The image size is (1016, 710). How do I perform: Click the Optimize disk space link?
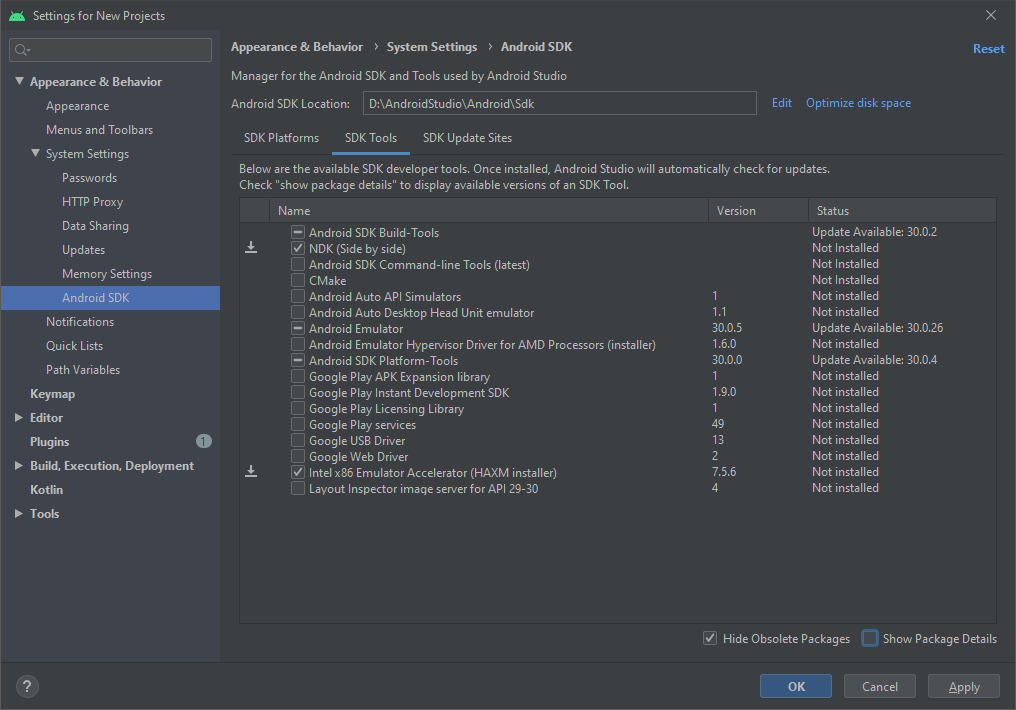coord(858,103)
